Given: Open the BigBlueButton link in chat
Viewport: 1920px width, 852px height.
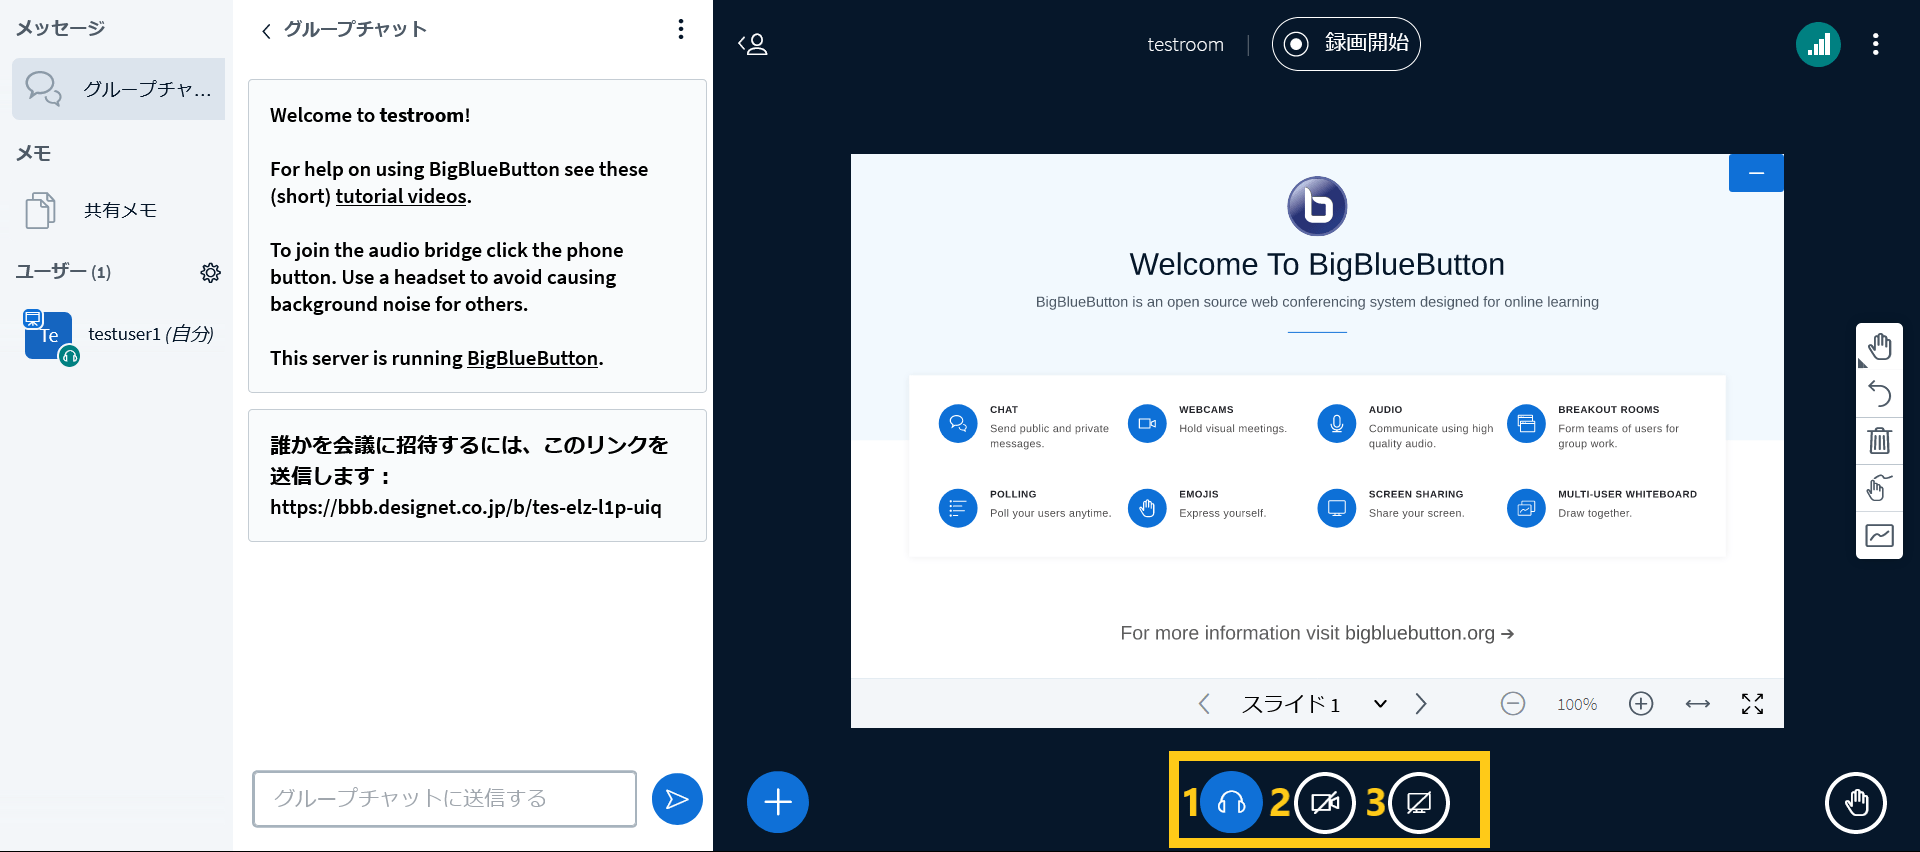Looking at the screenshot, I should click(x=532, y=358).
